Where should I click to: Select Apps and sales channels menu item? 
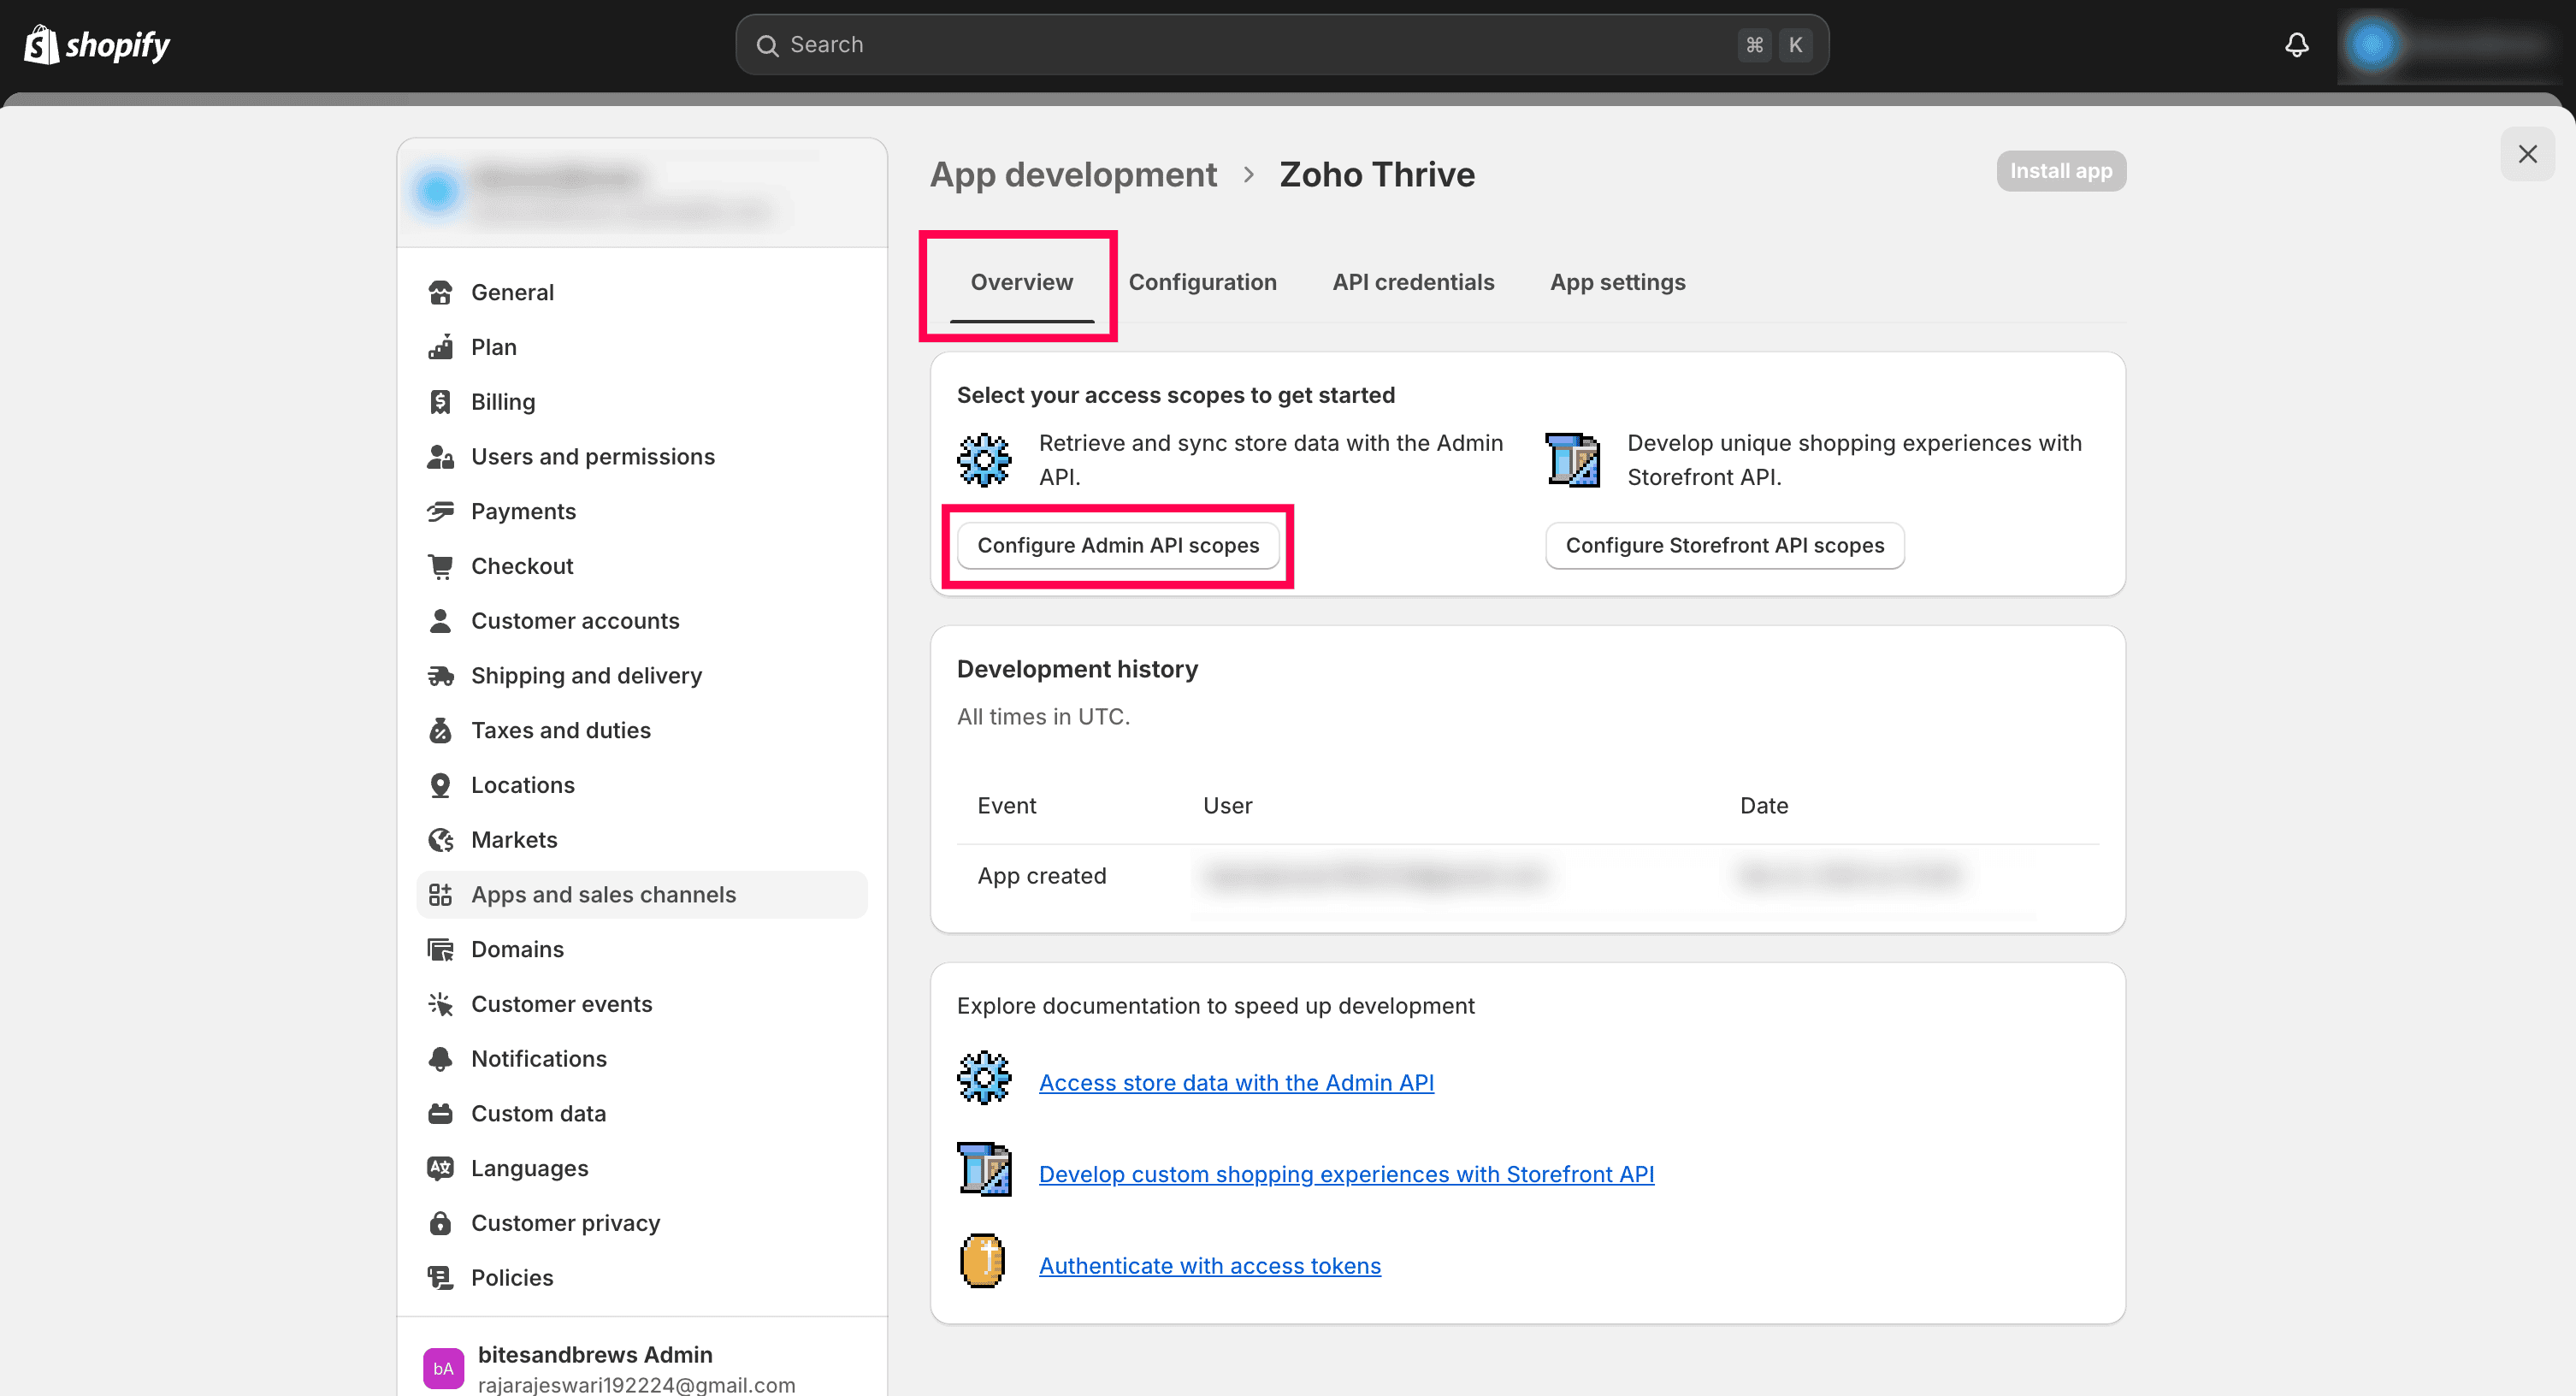[x=603, y=894]
